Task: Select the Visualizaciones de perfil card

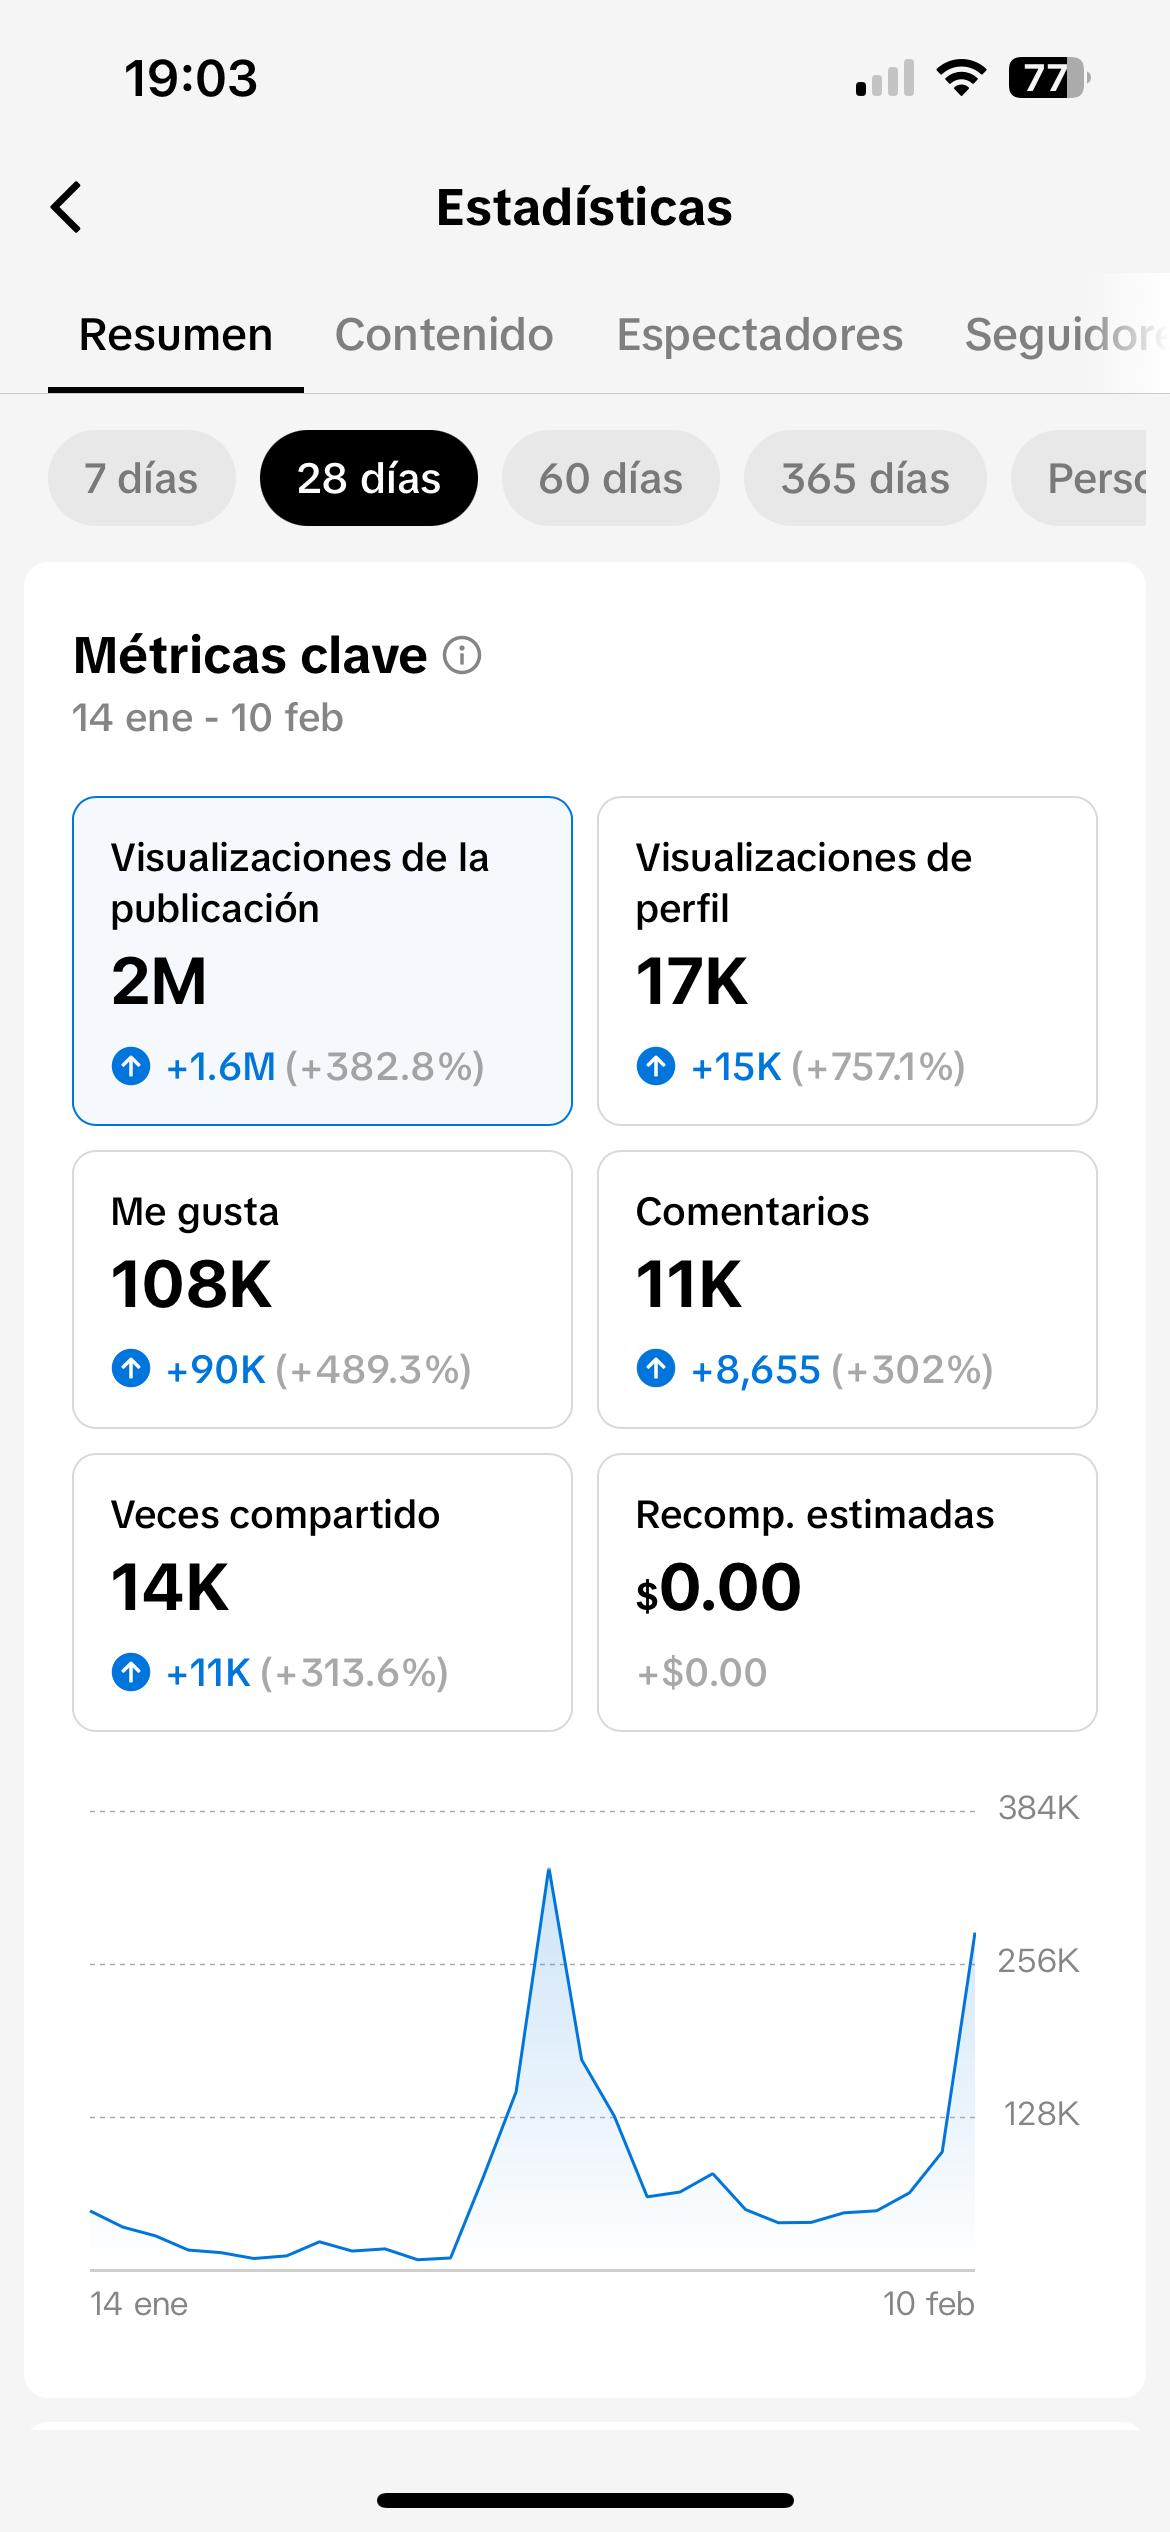Action: (x=847, y=960)
